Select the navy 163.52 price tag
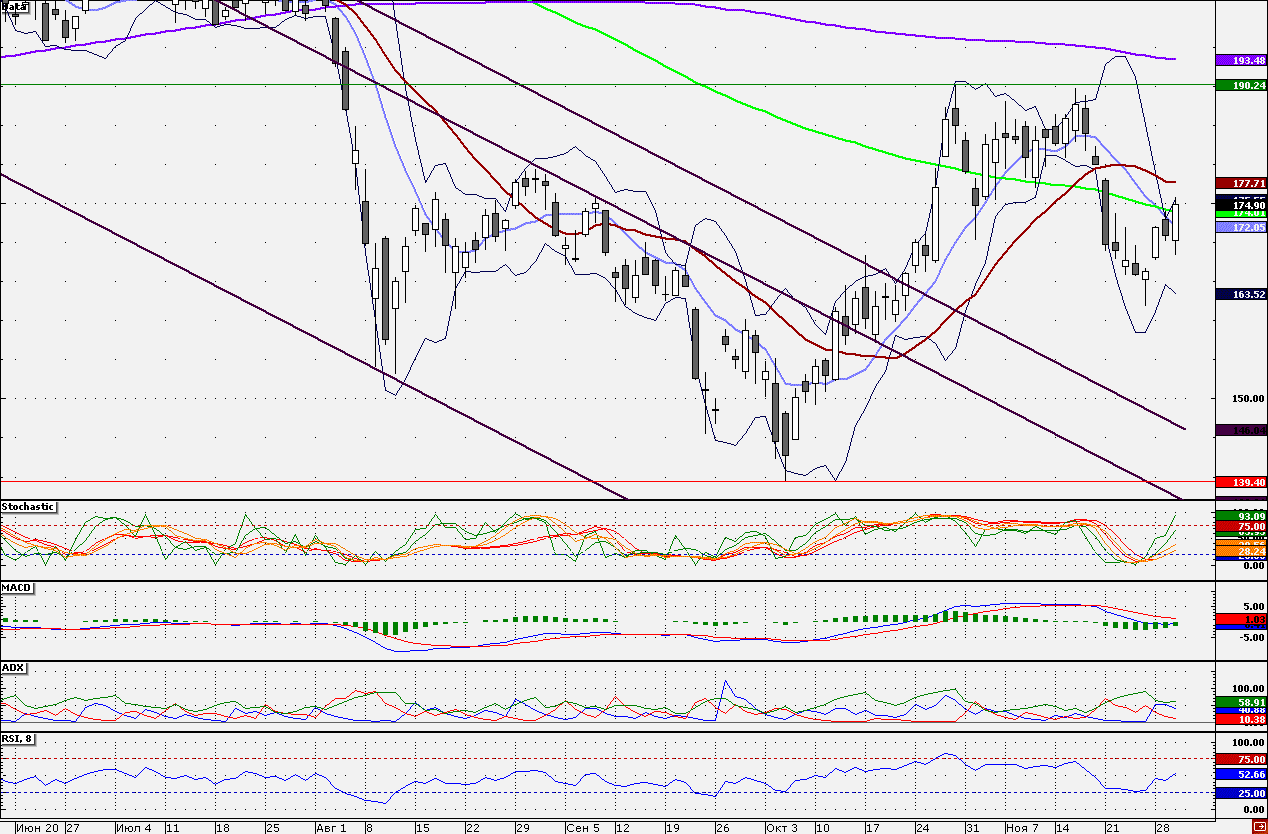The image size is (1268, 834). 1241,294
